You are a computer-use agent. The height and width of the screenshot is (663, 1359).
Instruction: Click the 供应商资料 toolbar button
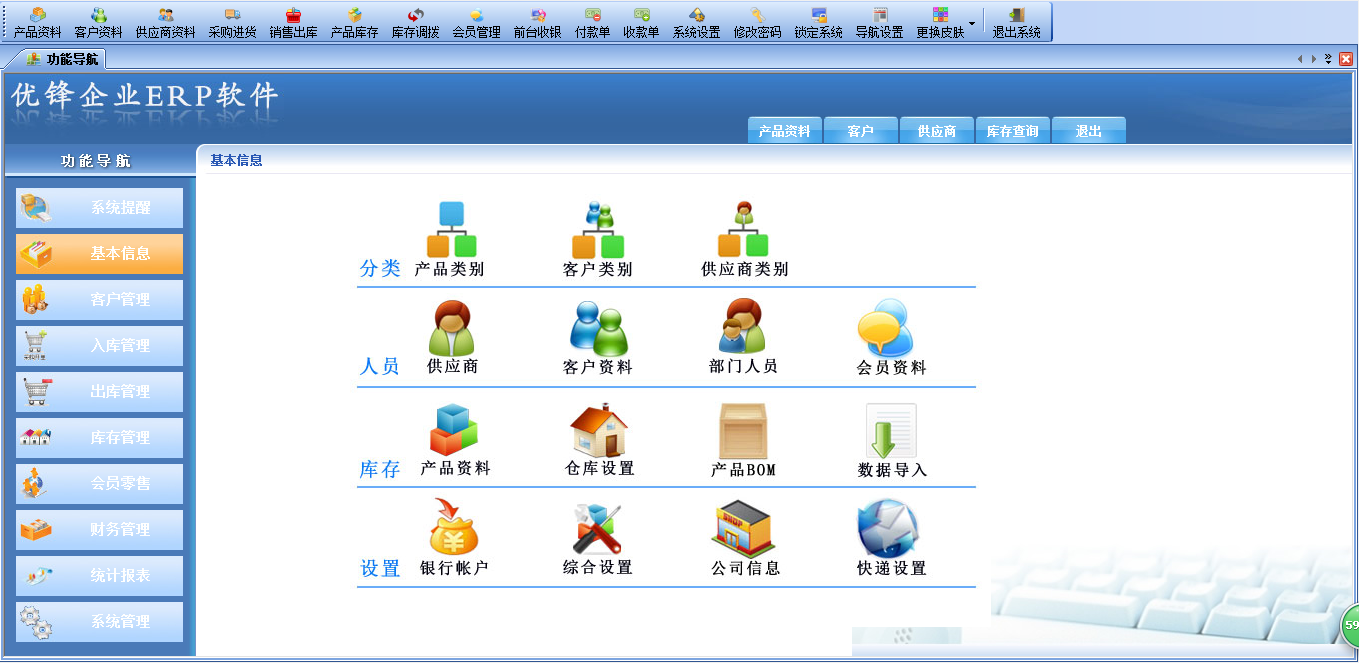[165, 22]
